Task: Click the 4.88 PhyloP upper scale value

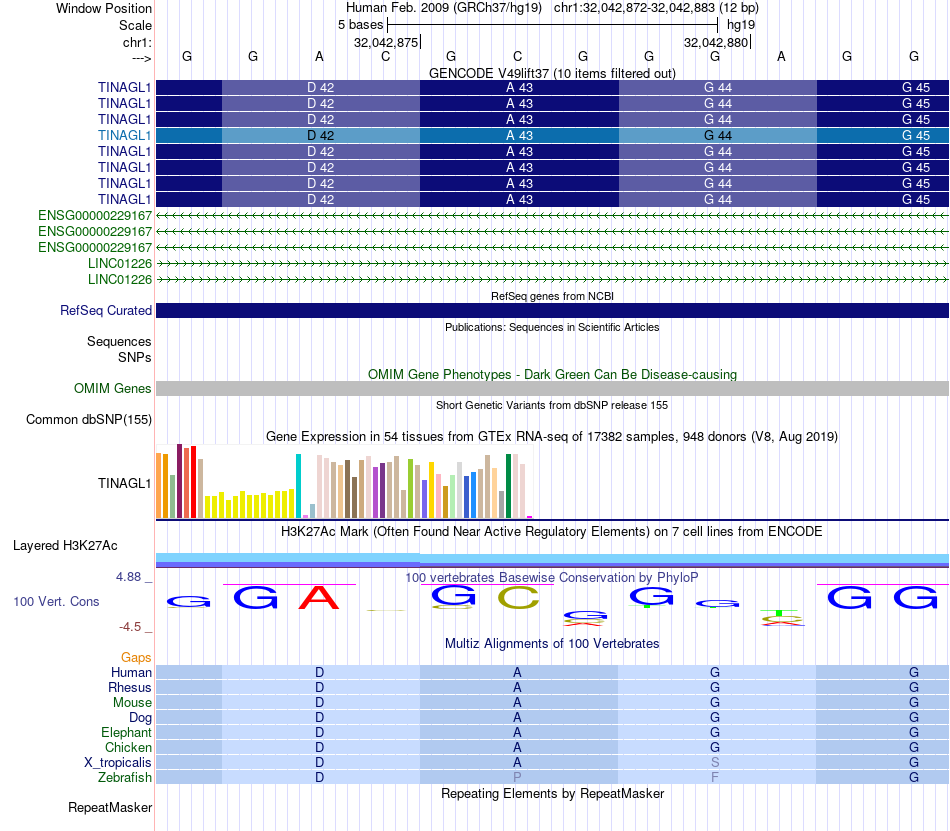Action: click(128, 577)
